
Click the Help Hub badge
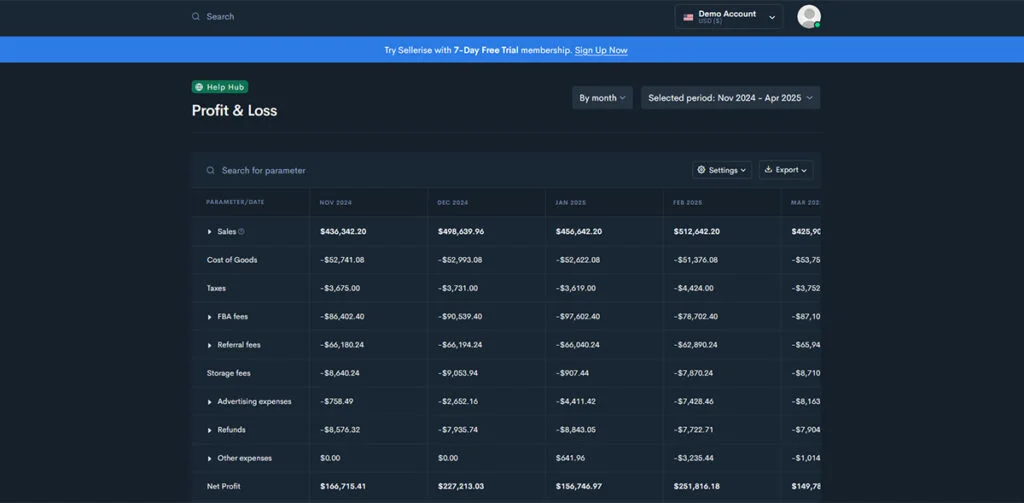click(x=220, y=87)
